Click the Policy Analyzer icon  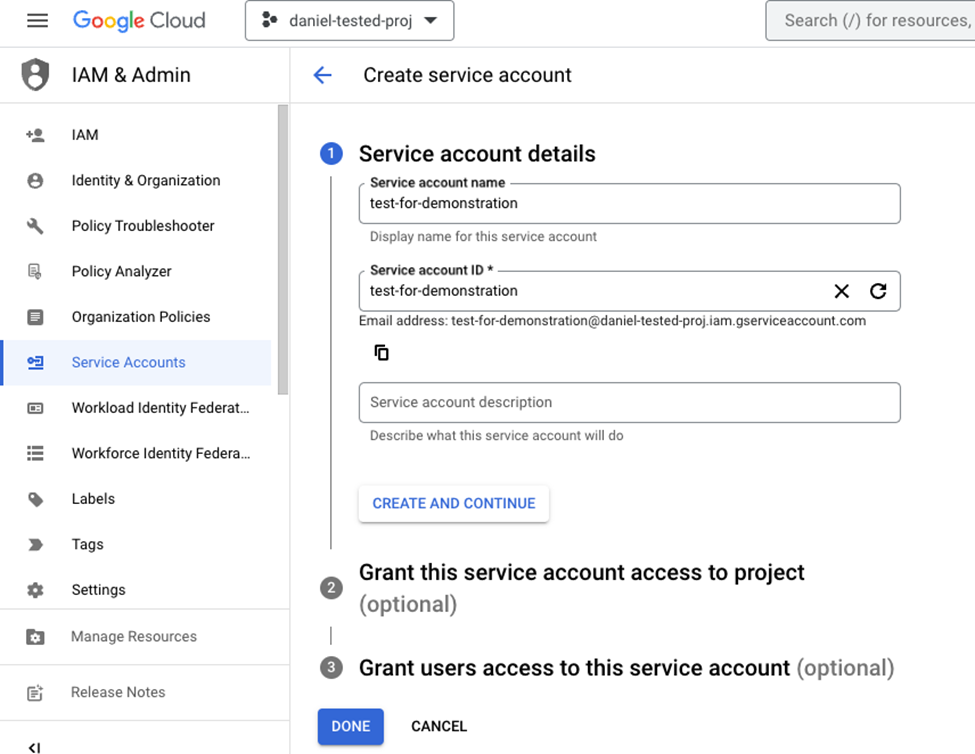click(35, 271)
